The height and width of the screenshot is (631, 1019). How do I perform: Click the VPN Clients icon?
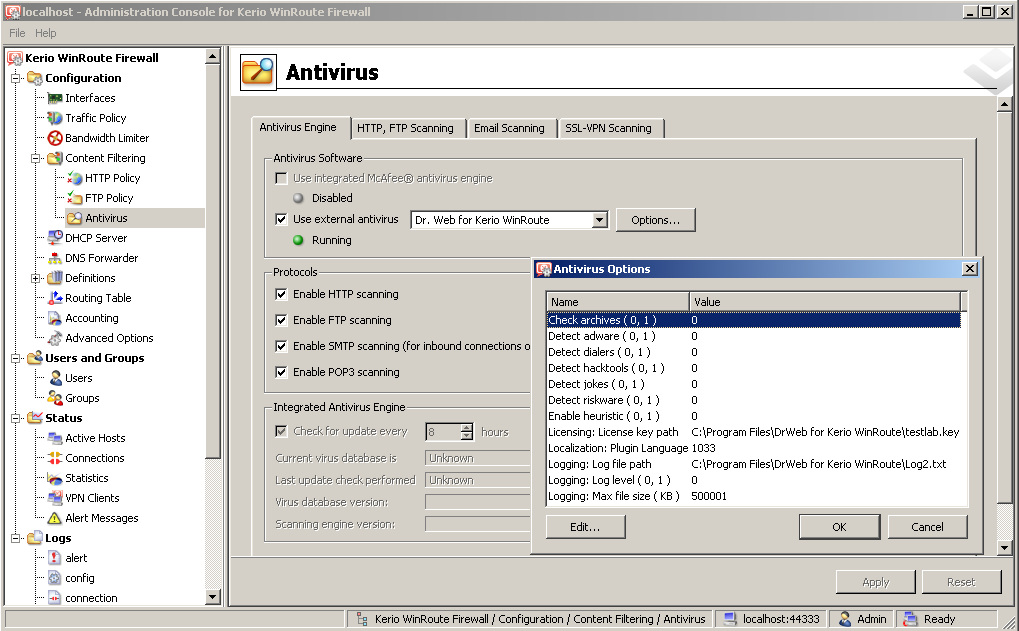(x=55, y=498)
